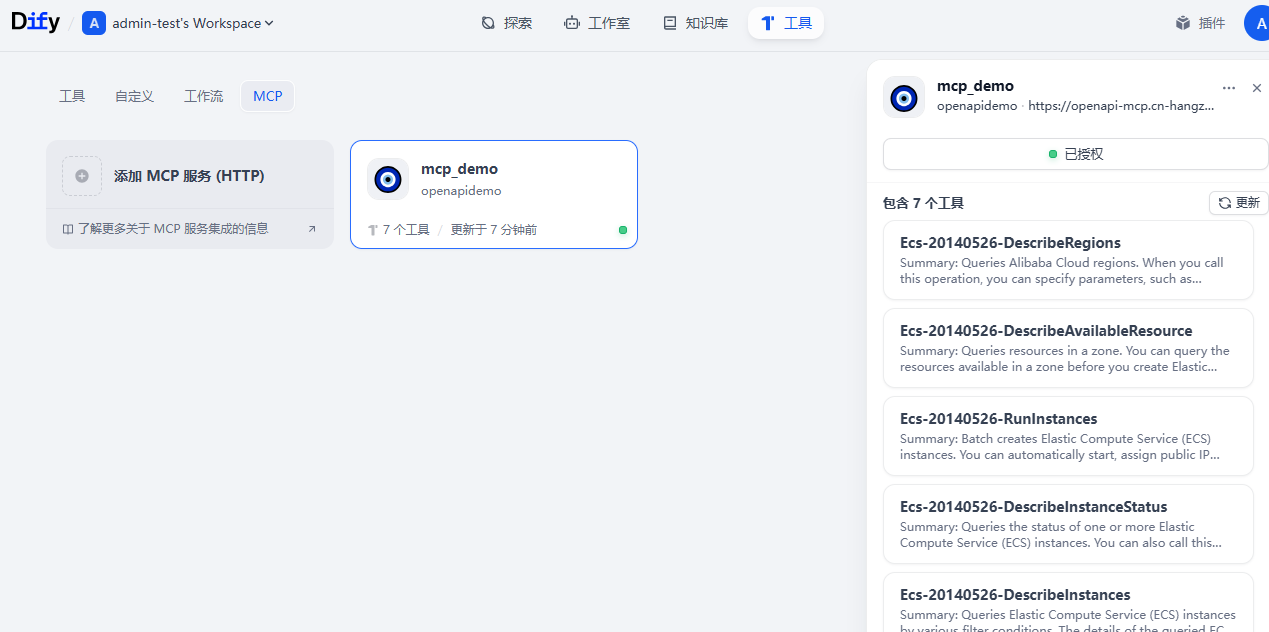The image size is (1269, 632).
Task: Open the 插件 plugins button
Action: [x=1201, y=23]
